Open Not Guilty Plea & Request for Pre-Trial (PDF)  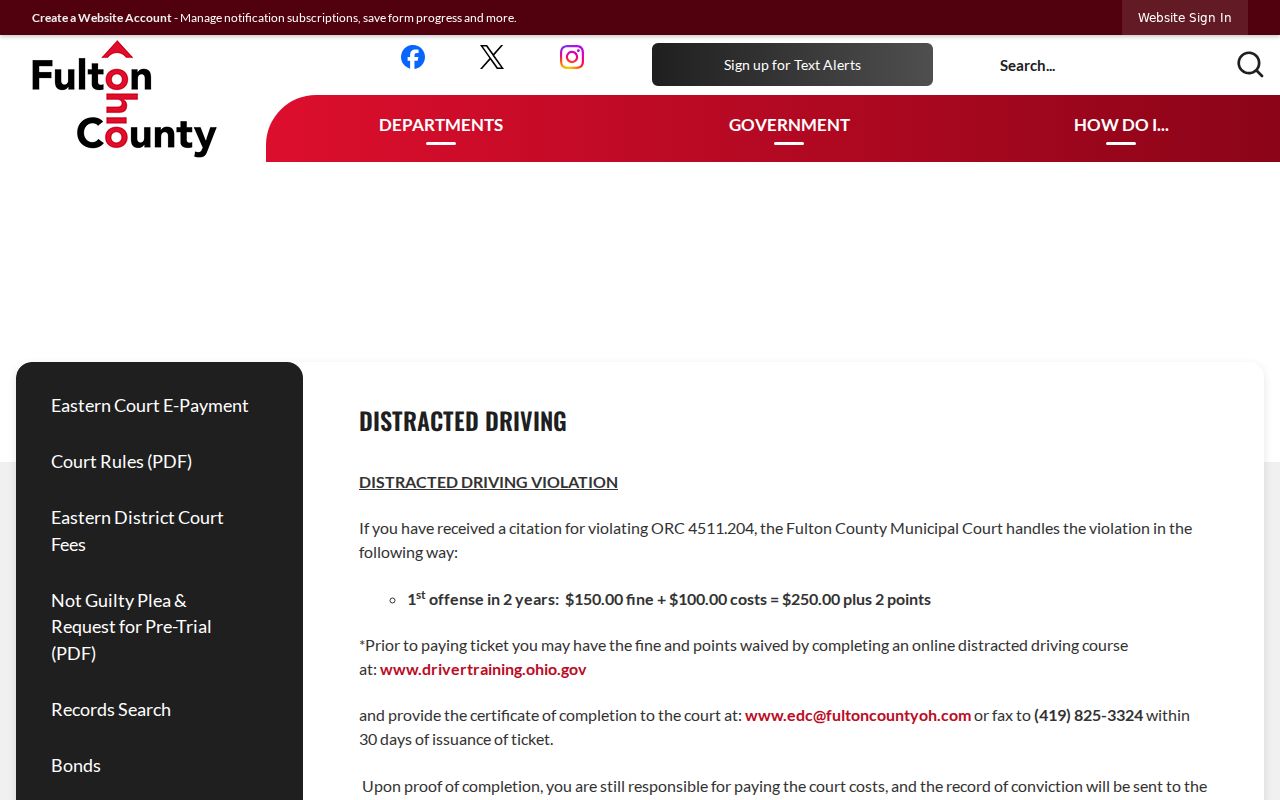(x=131, y=627)
